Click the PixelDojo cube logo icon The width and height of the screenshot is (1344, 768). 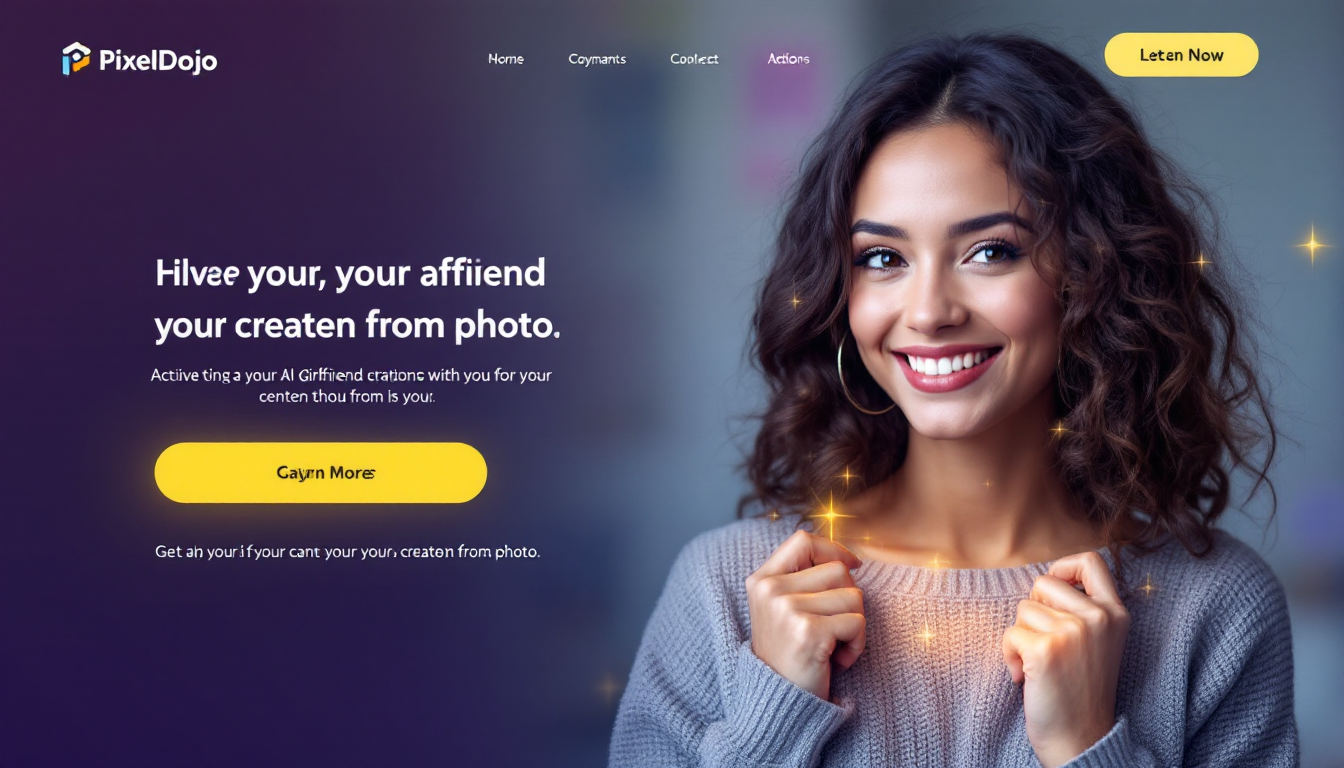tap(76, 59)
